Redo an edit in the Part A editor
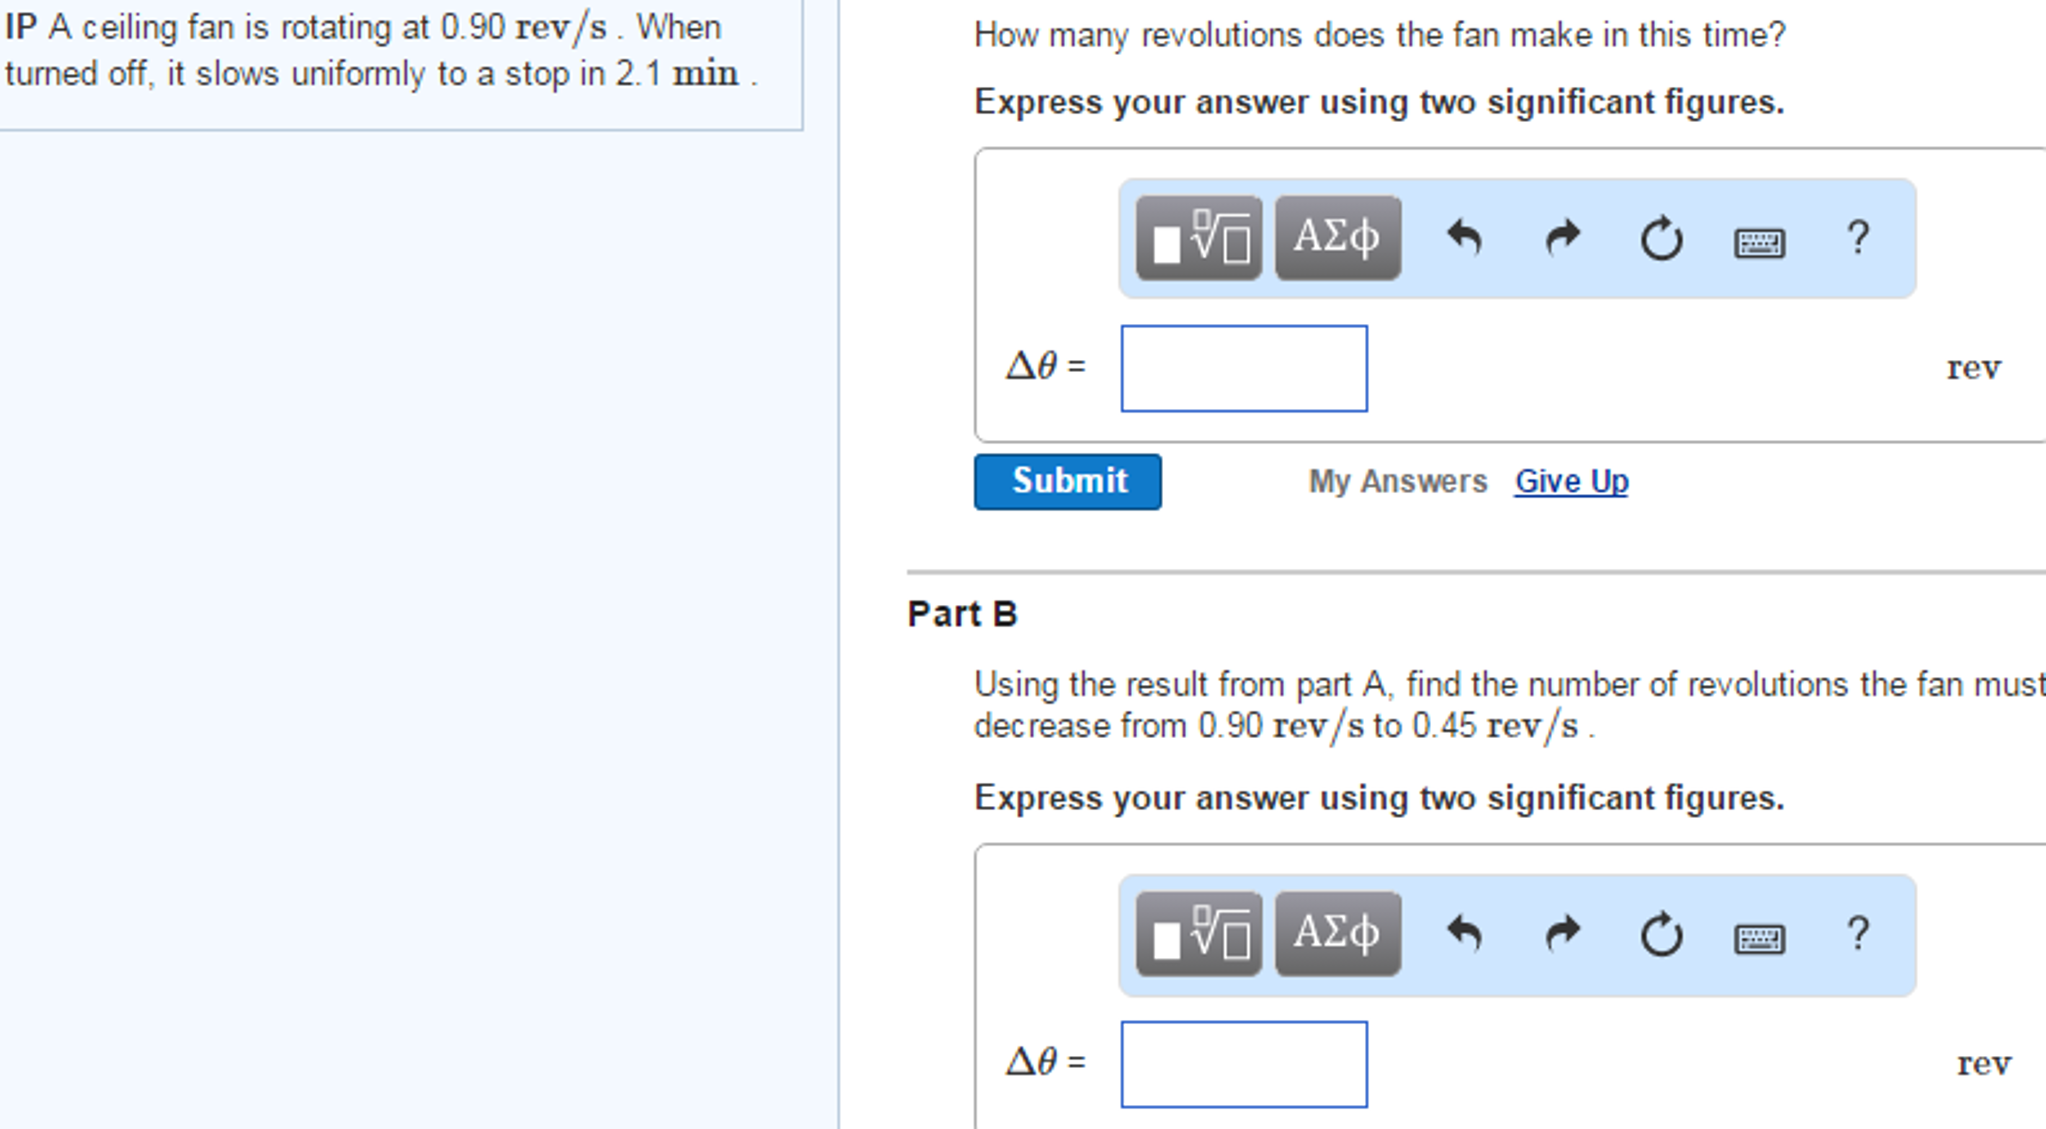This screenshot has height=1129, width=2046. [1560, 237]
